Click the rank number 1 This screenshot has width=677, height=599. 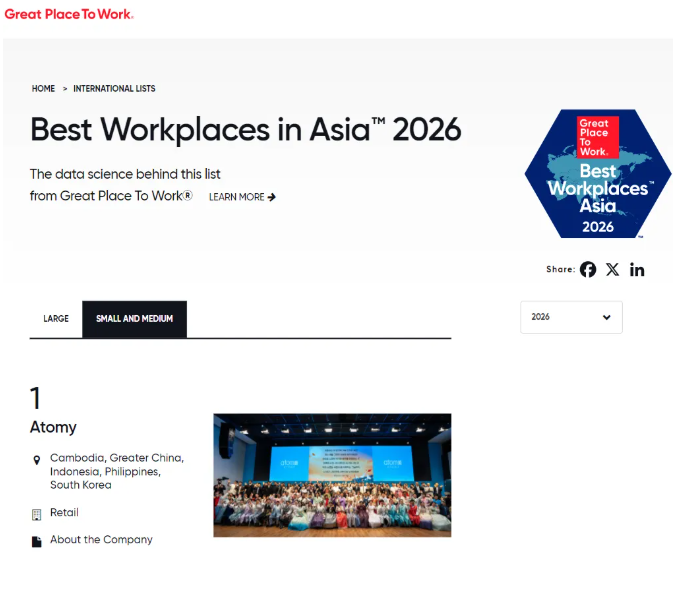click(x=35, y=398)
